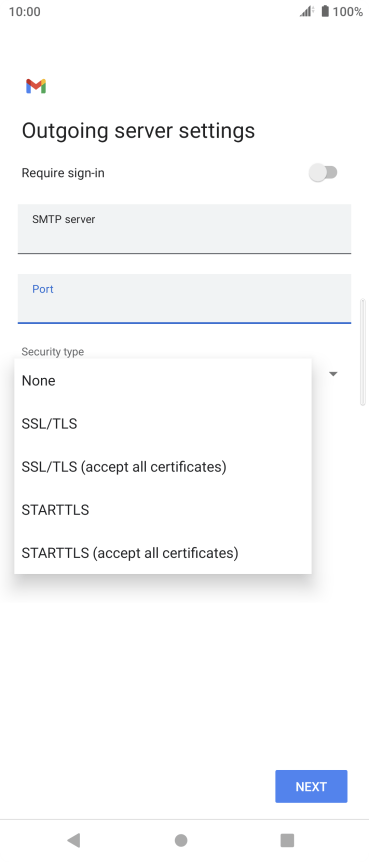Click the vertical scrollbar on right edge

click(x=362, y=352)
